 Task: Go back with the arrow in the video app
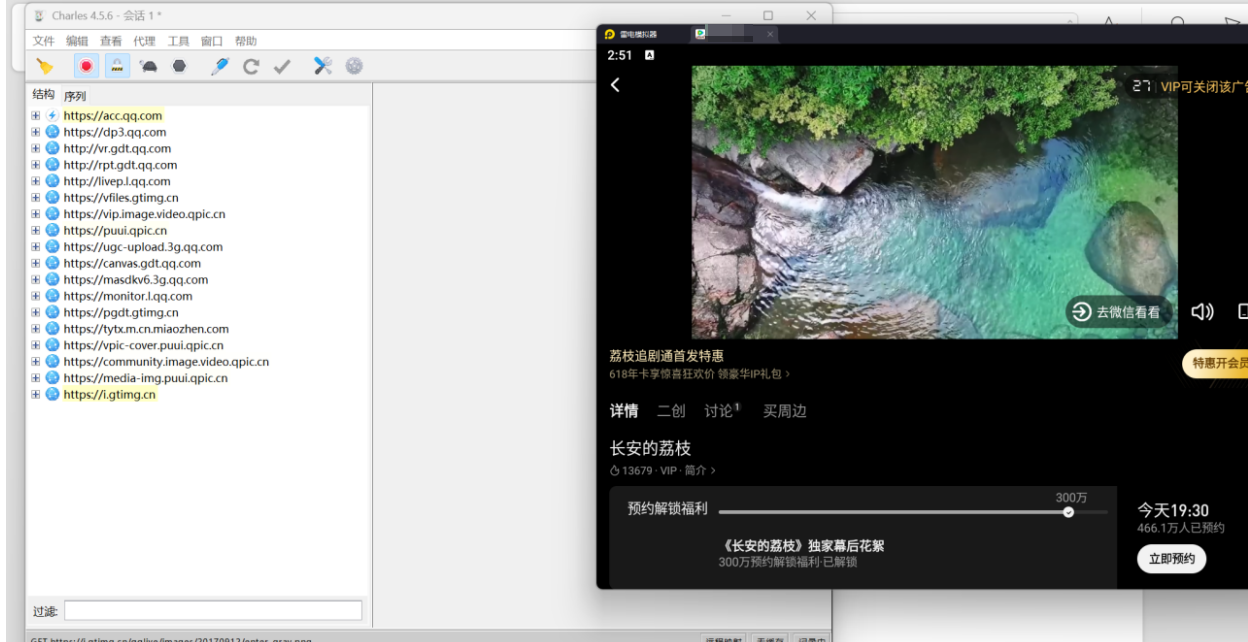click(615, 85)
